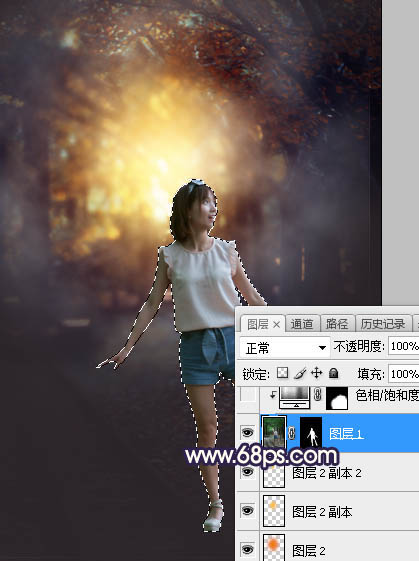Image resolution: width=419 pixels, height=561 pixels.
Task: Click the clipping arrow icon on 色相/饱和度 layer
Action: [x=273, y=395]
